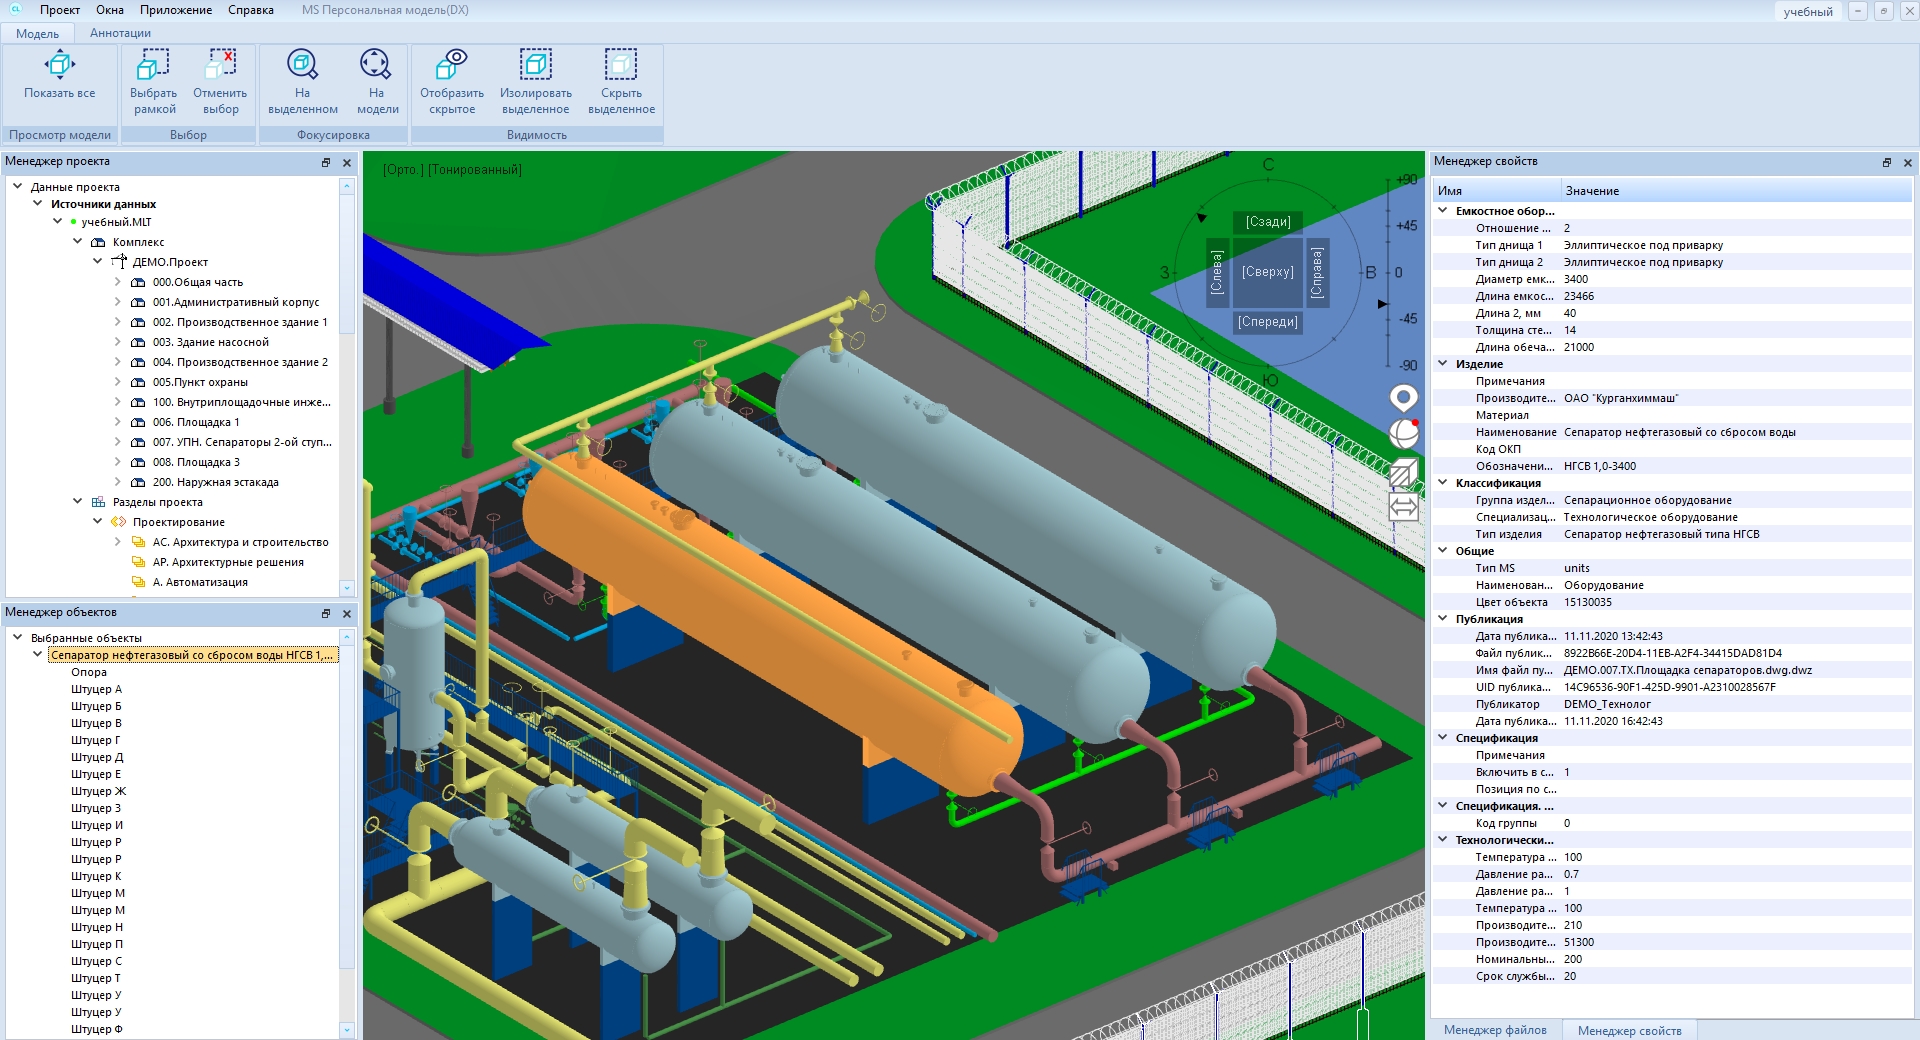The height and width of the screenshot is (1040, 1920).
Task: Click the Show All (Показать все) icon
Action: [x=59, y=66]
